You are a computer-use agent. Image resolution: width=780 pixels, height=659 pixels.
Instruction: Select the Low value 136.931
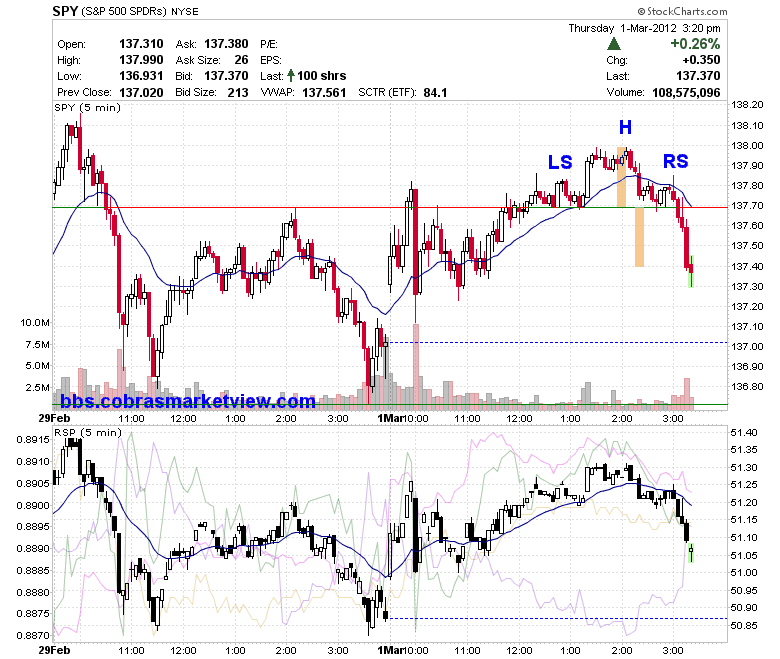click(x=141, y=76)
